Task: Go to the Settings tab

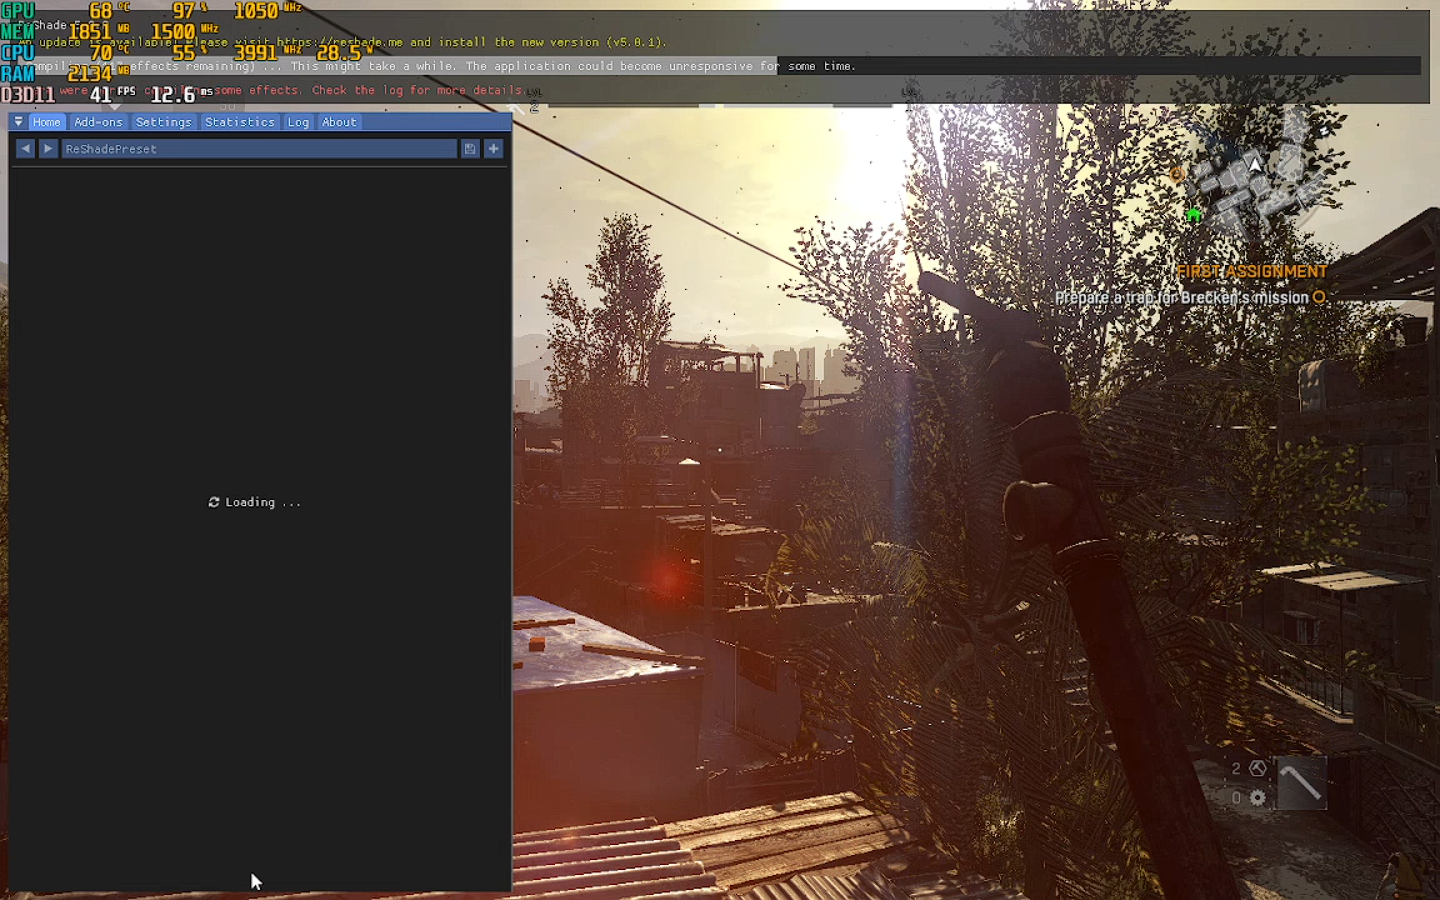Action: point(163,122)
